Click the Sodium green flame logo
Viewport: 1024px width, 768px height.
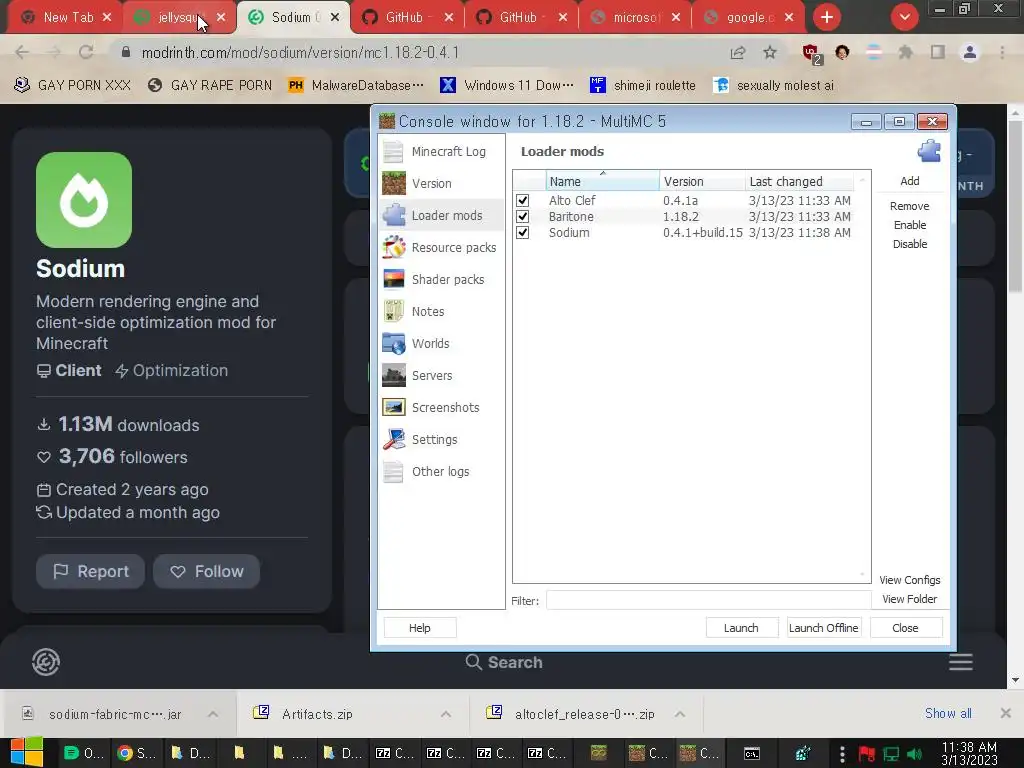84,200
